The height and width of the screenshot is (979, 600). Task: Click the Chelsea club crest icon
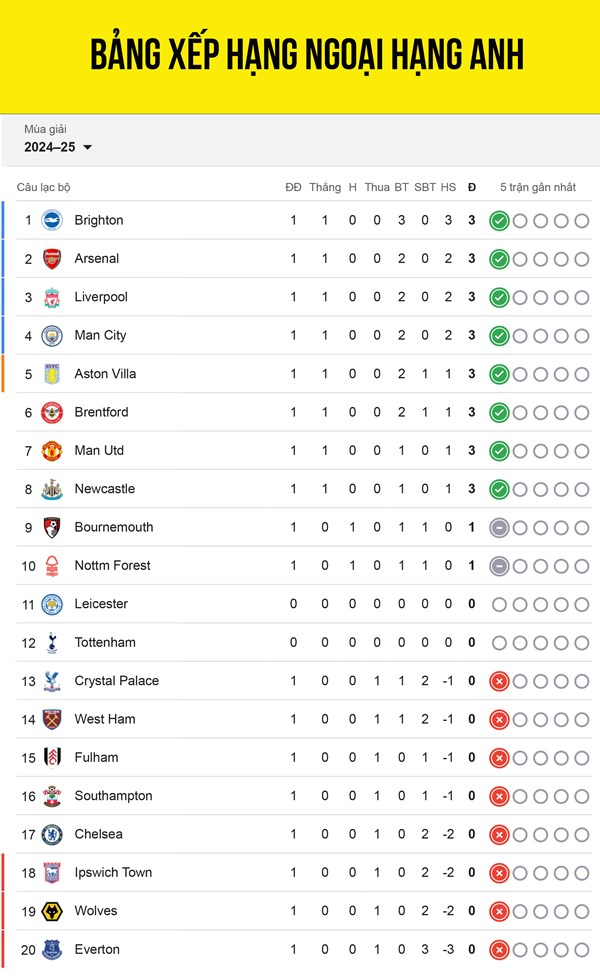point(52,835)
